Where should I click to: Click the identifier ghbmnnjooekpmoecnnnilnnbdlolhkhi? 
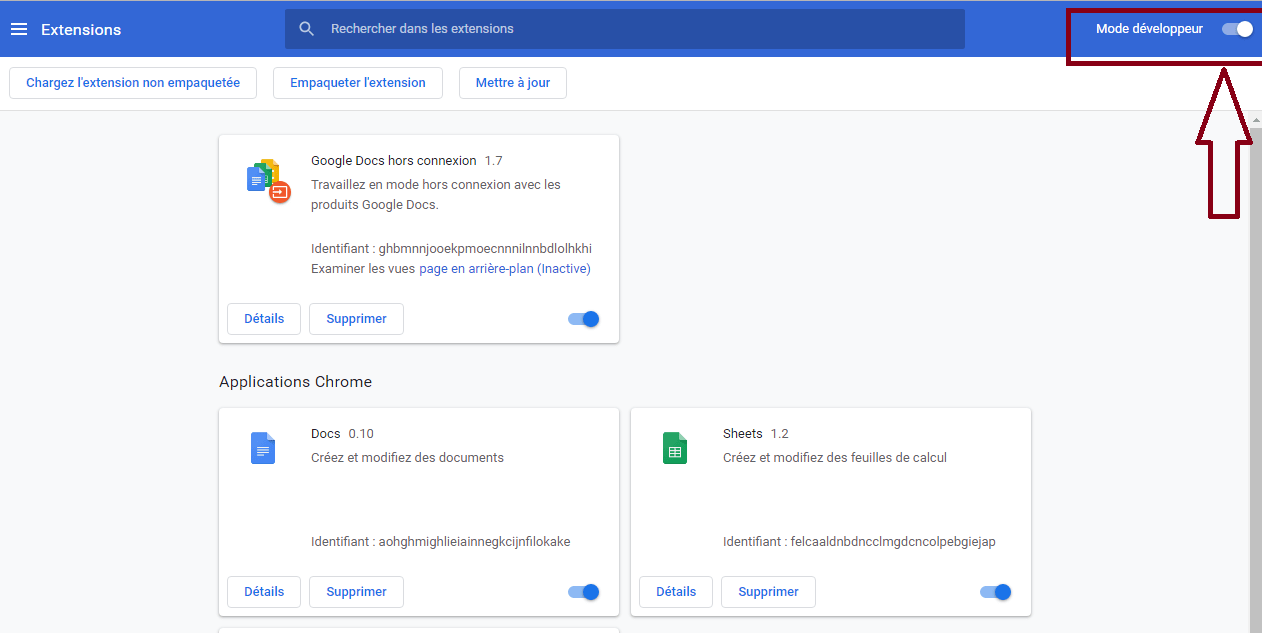485,249
